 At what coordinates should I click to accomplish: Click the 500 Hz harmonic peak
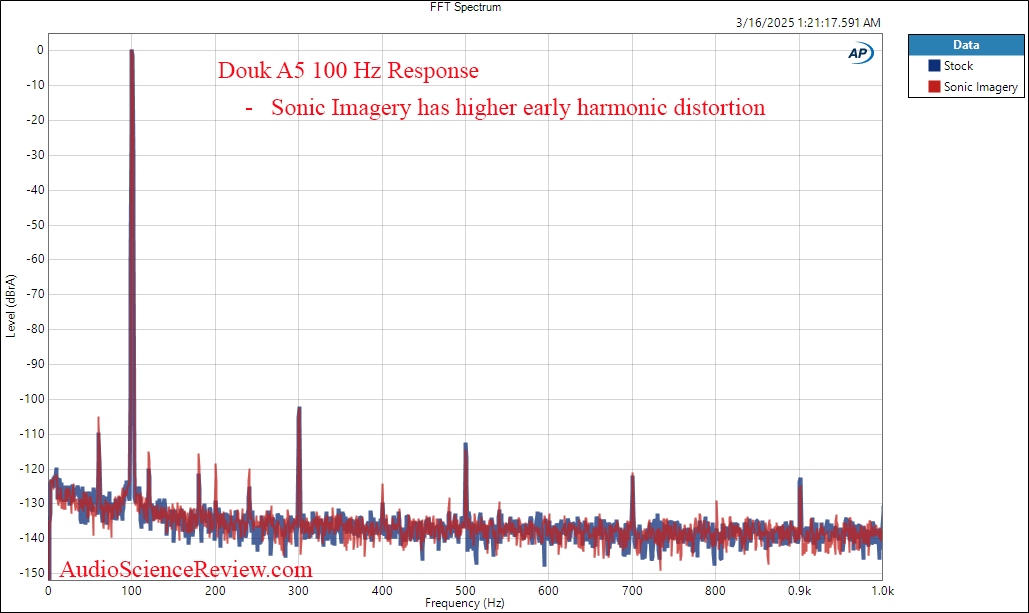(466, 482)
